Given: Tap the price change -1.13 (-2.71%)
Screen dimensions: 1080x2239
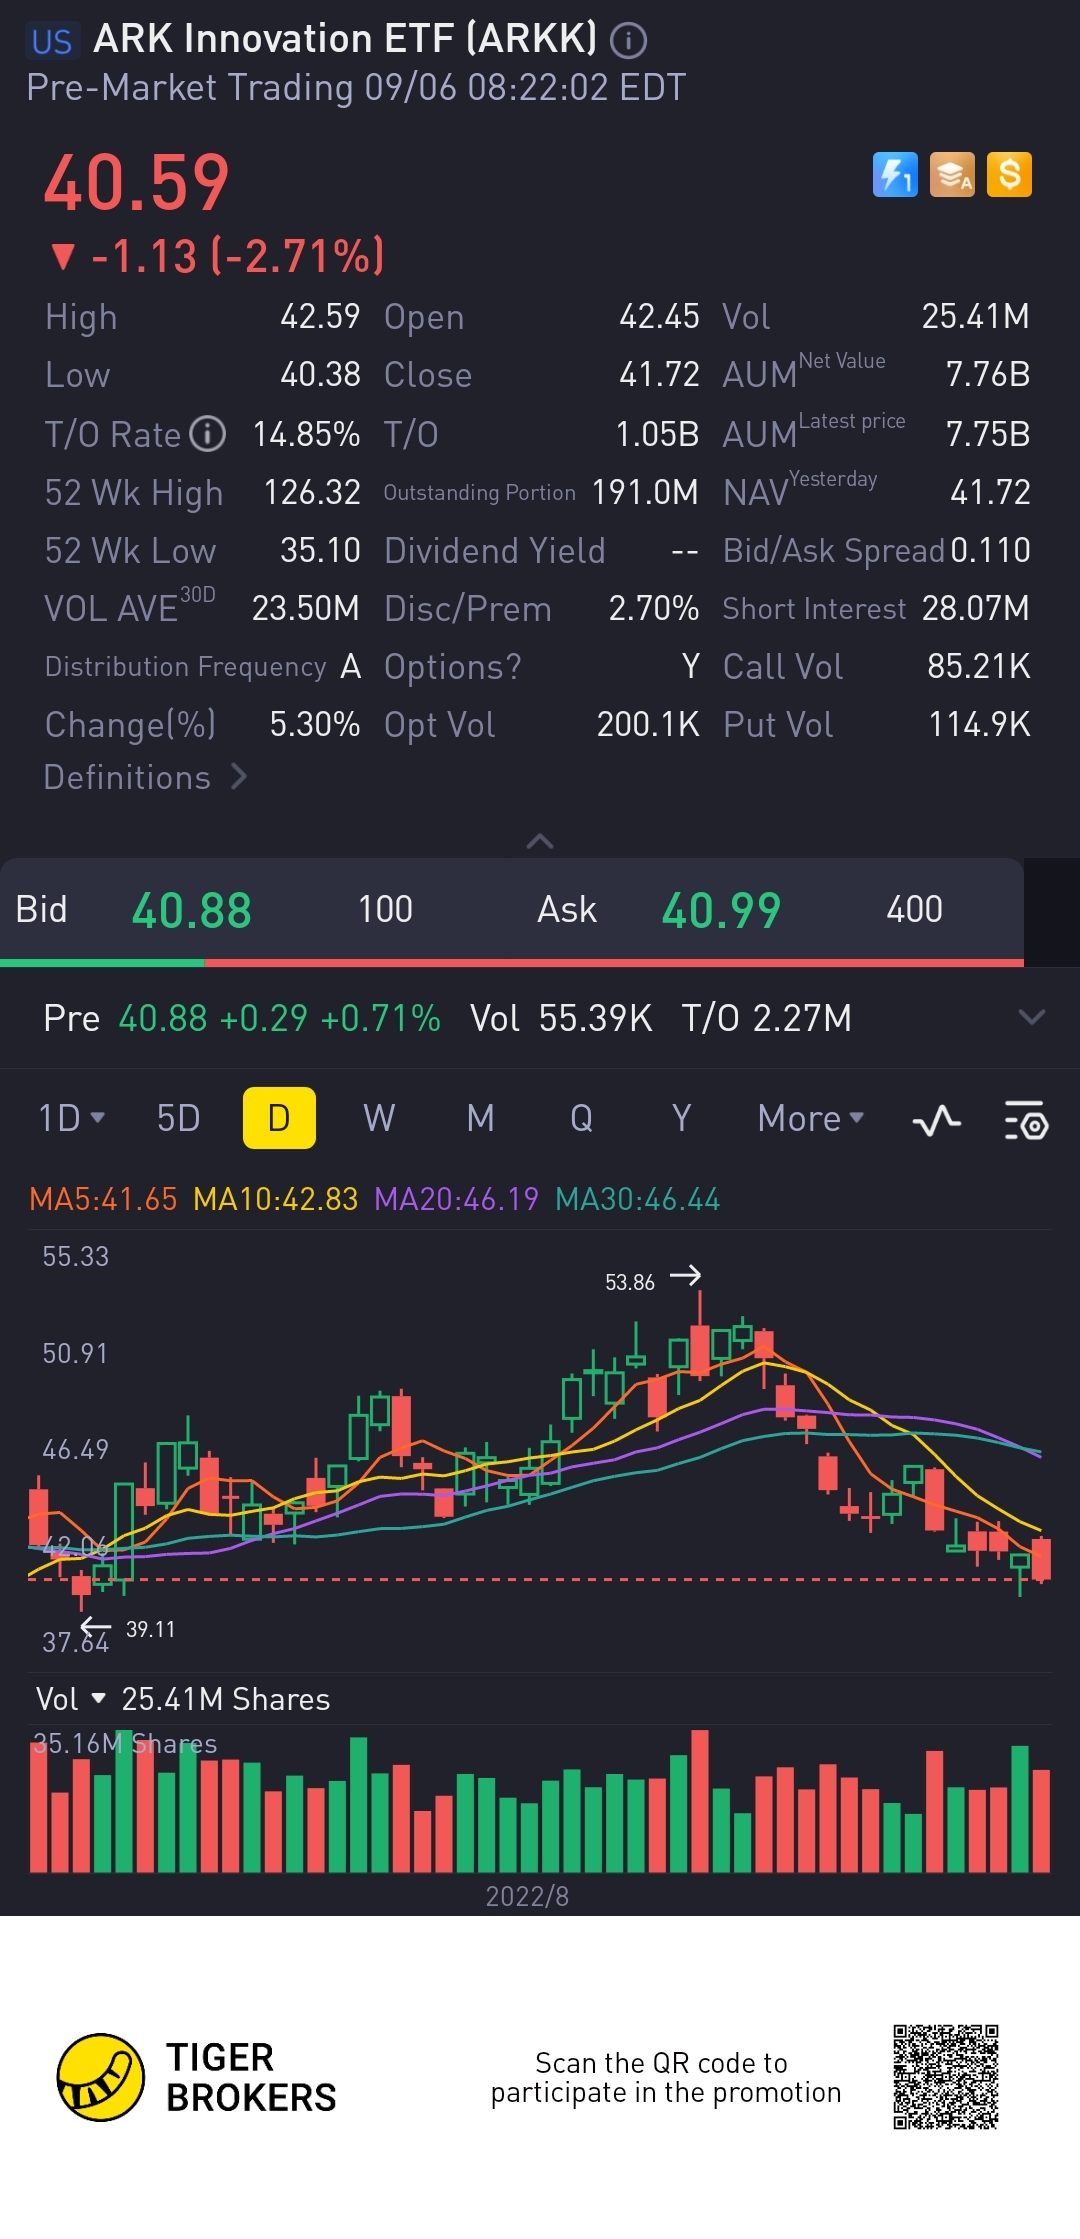Looking at the screenshot, I should click(217, 257).
